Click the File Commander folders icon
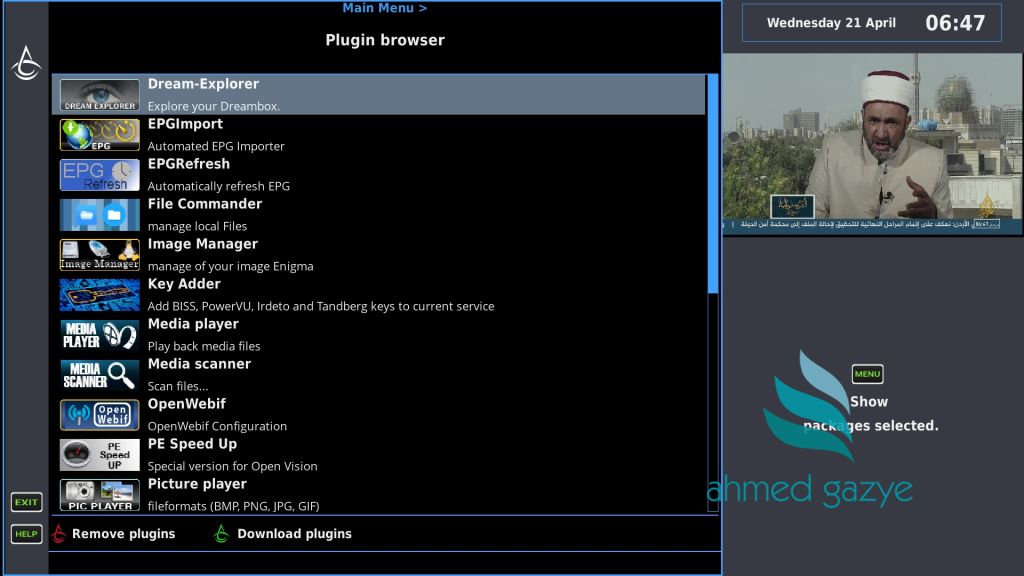The height and width of the screenshot is (576, 1024). (99, 215)
